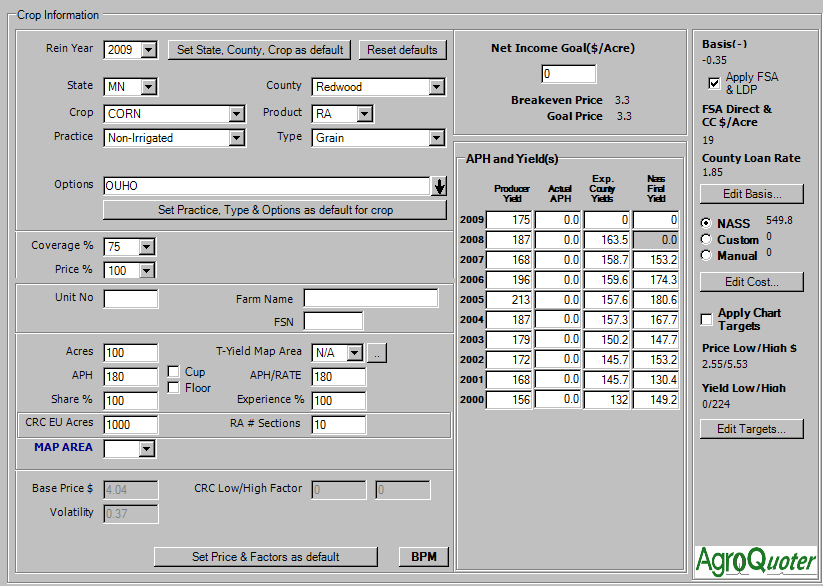Click the Reset defaults button
The height and width of the screenshot is (586, 823).
click(x=403, y=50)
